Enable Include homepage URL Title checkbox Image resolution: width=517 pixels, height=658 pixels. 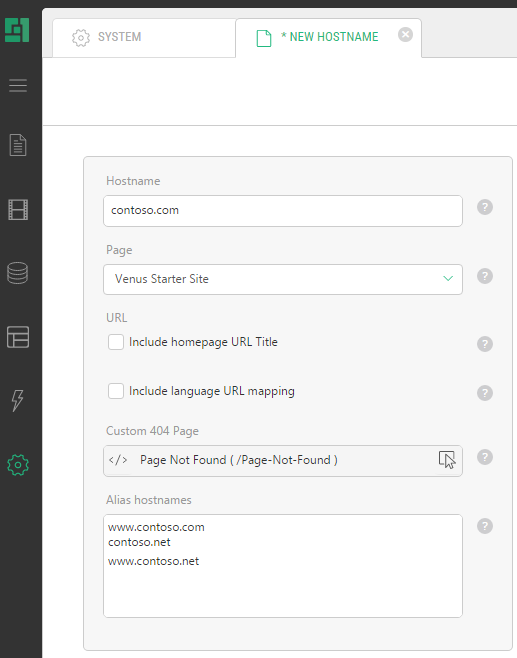click(x=116, y=342)
